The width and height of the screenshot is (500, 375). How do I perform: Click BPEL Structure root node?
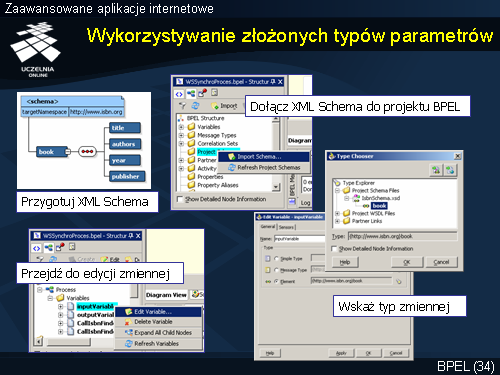tap(201, 118)
